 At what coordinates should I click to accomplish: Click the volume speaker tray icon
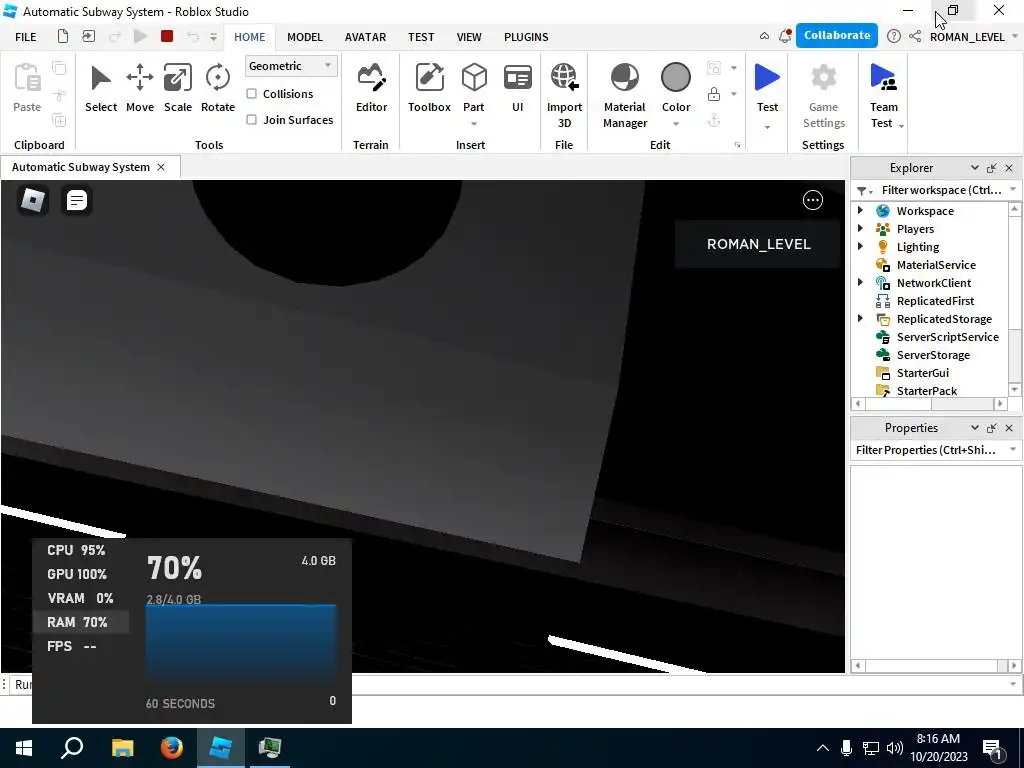pyautogui.click(x=895, y=748)
